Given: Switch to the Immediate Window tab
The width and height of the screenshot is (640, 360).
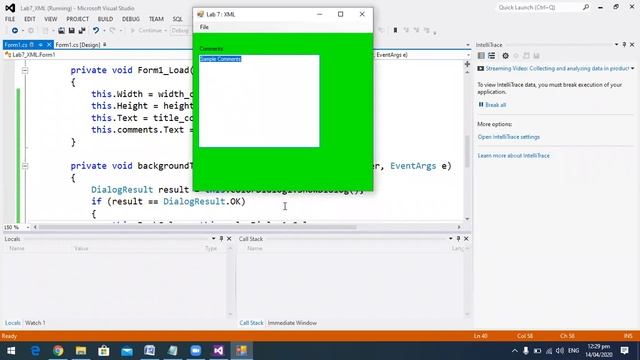Looking at the screenshot, I should pos(292,323).
